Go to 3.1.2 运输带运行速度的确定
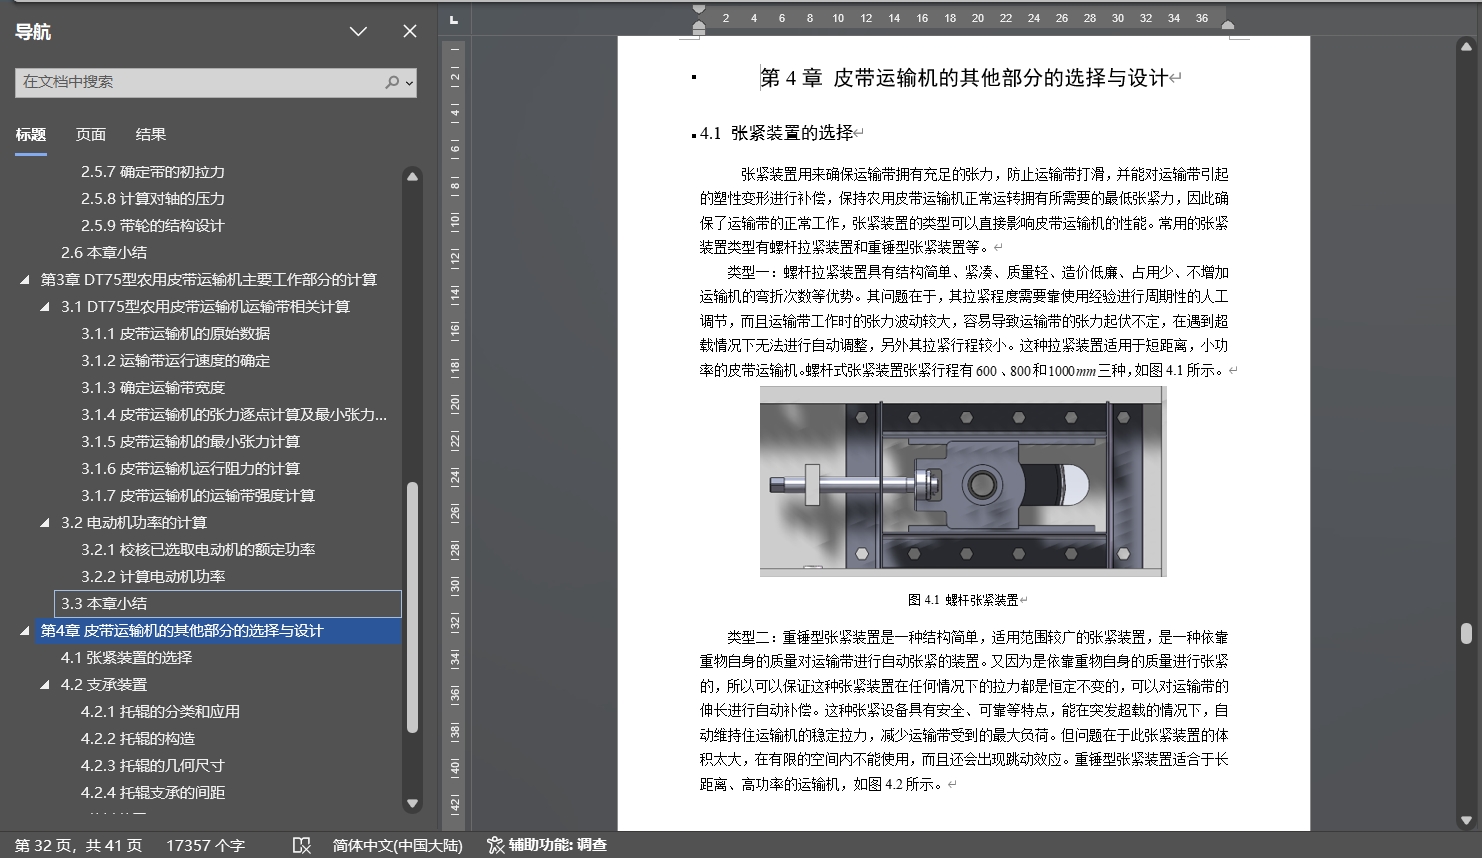This screenshot has height=859, width=1482. click(x=176, y=361)
